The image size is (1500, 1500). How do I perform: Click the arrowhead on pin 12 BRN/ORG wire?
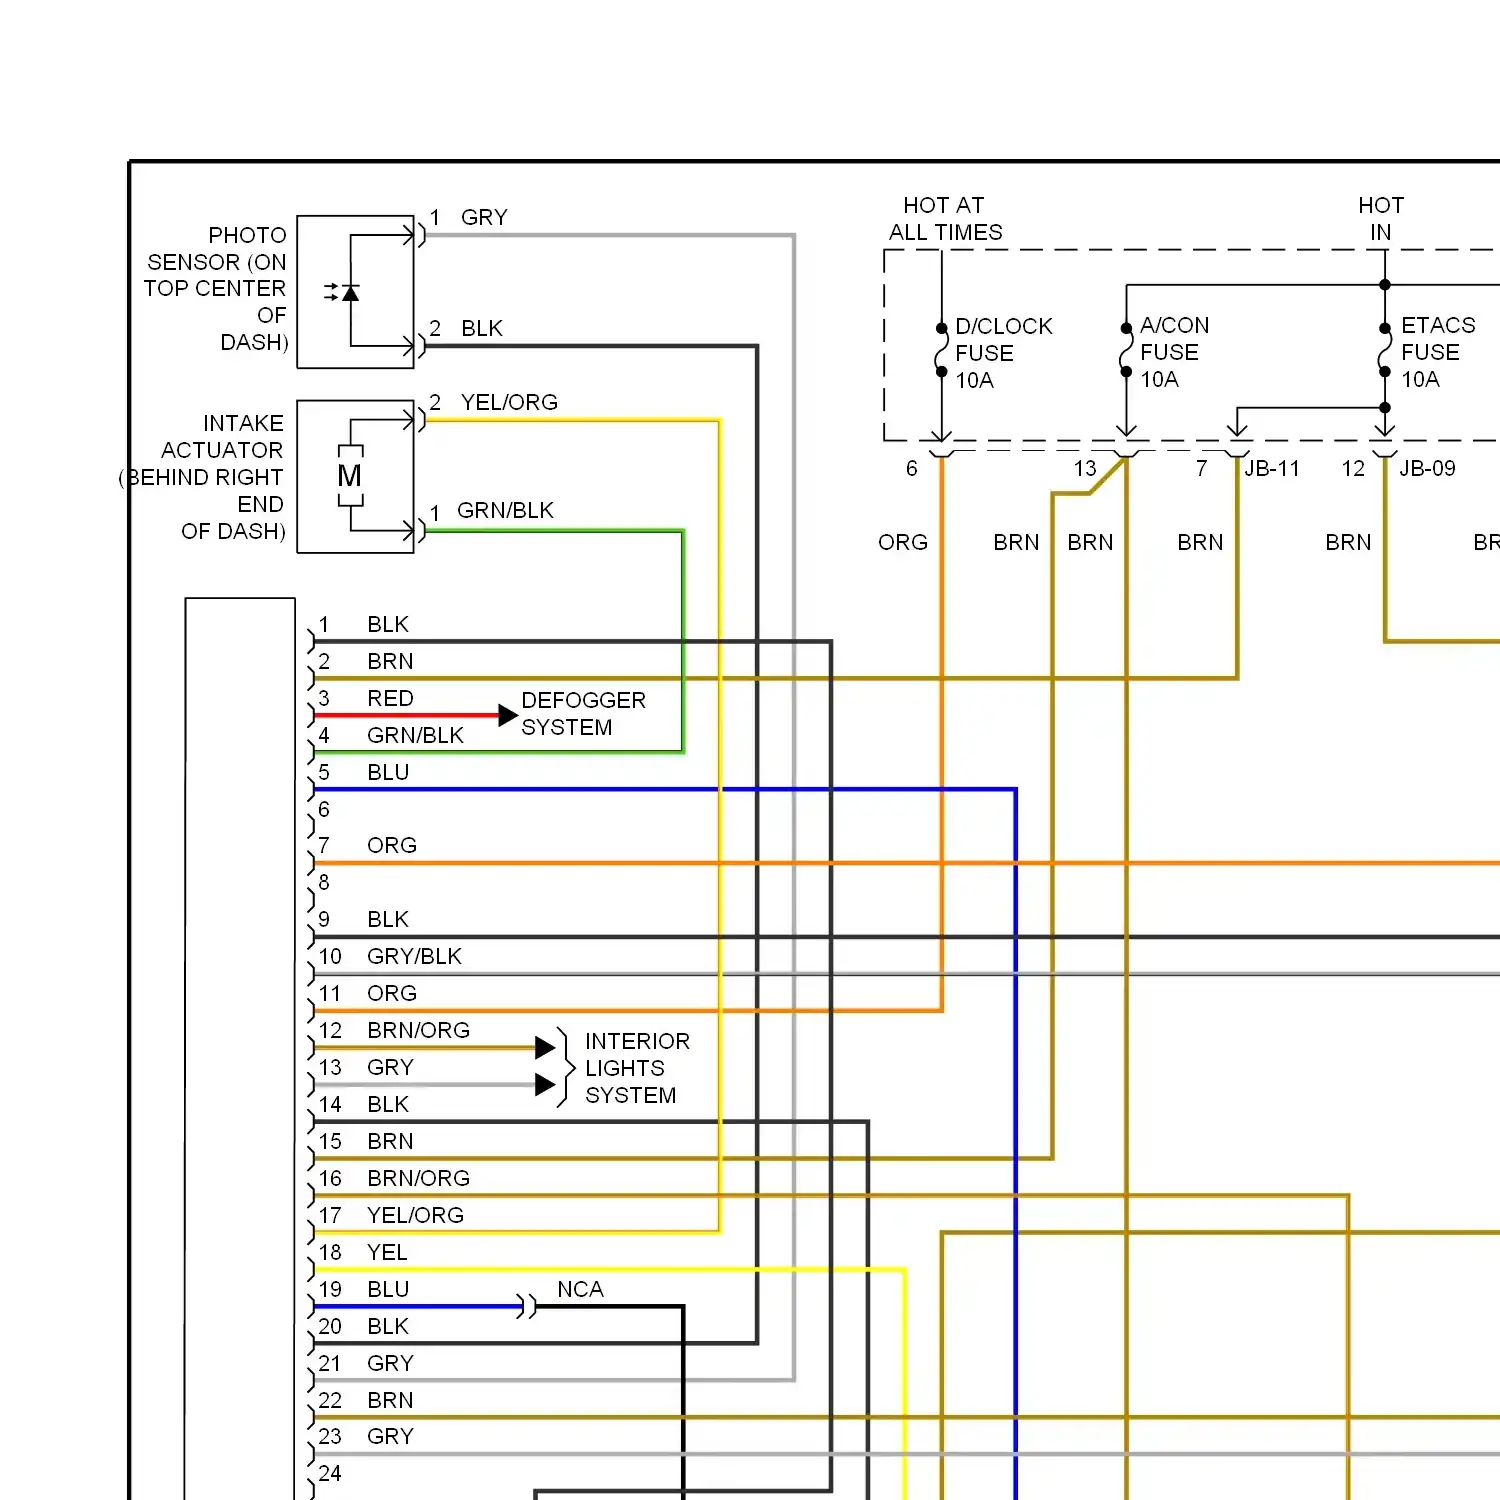click(x=545, y=1047)
